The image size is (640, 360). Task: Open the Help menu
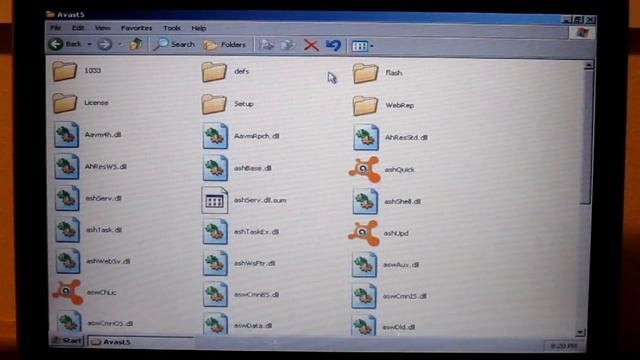point(199,28)
